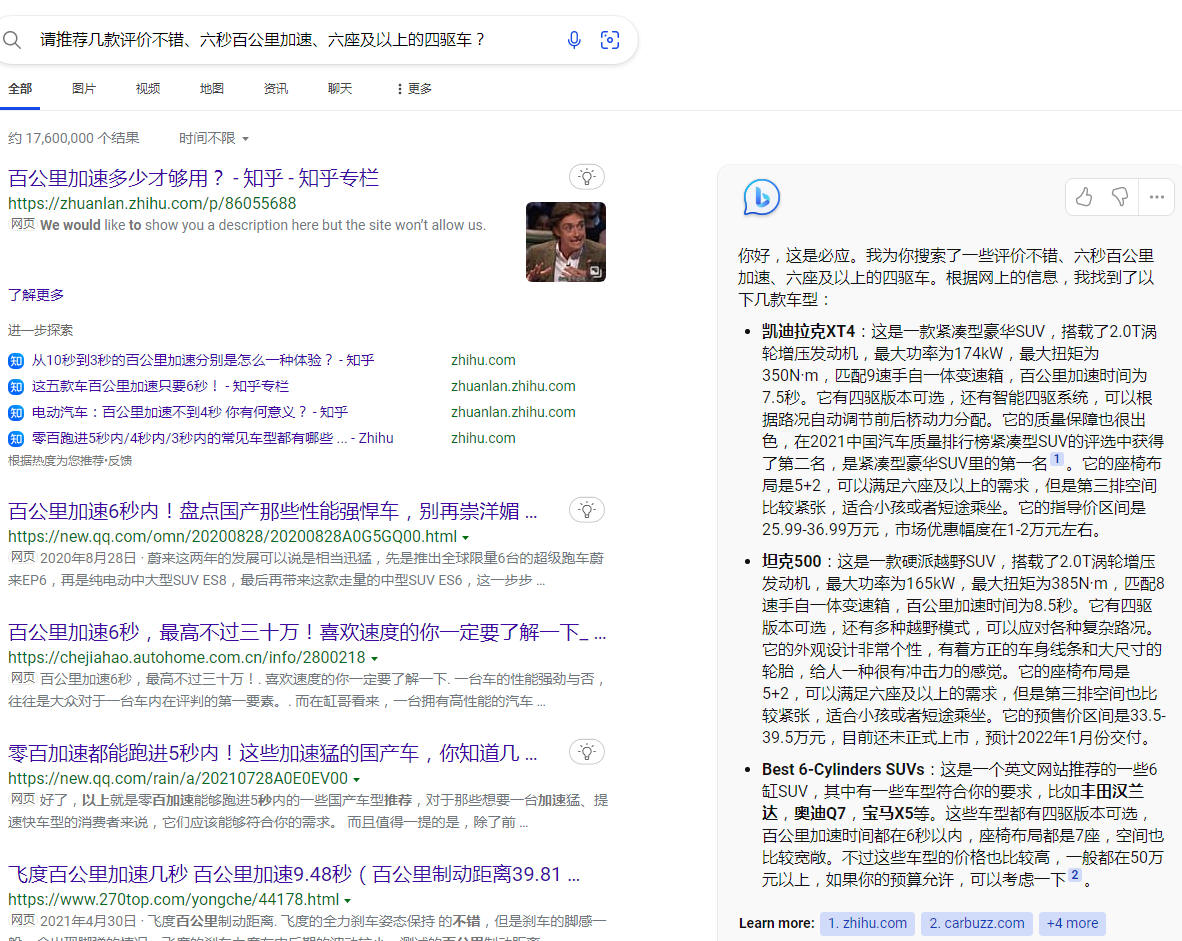Image resolution: width=1182 pixels, height=941 pixels.
Task: Click lightbulb icon beside 零百加速都能跑进5秒内 result
Action: [586, 752]
